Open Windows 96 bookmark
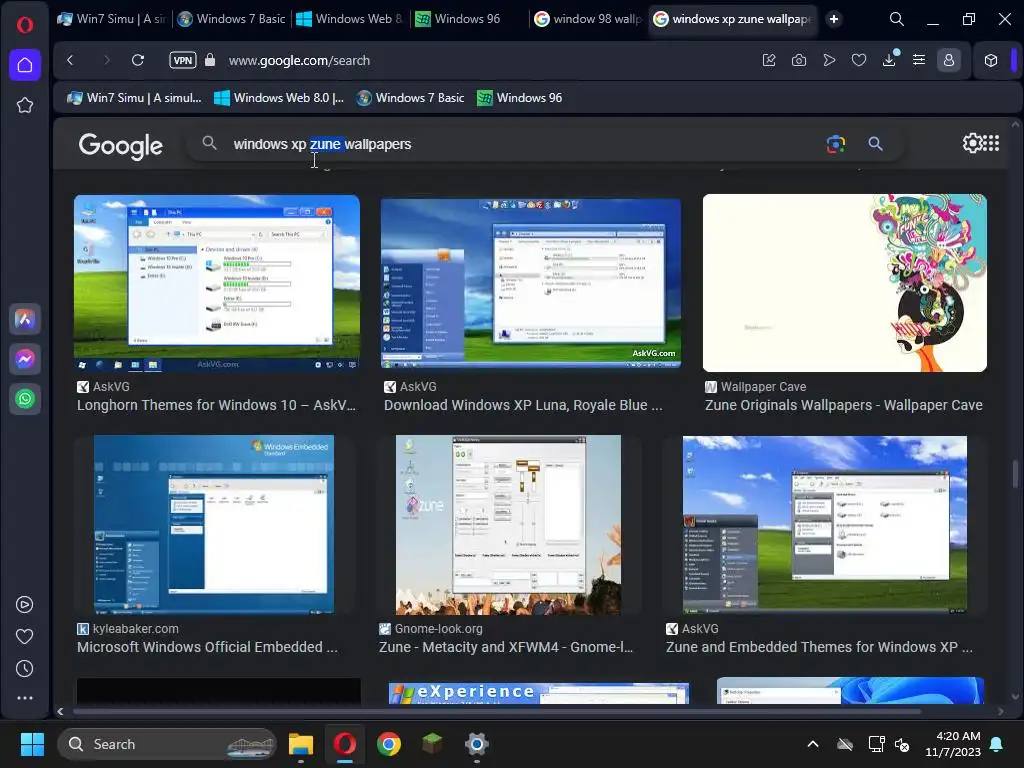1024x768 pixels. coord(520,98)
